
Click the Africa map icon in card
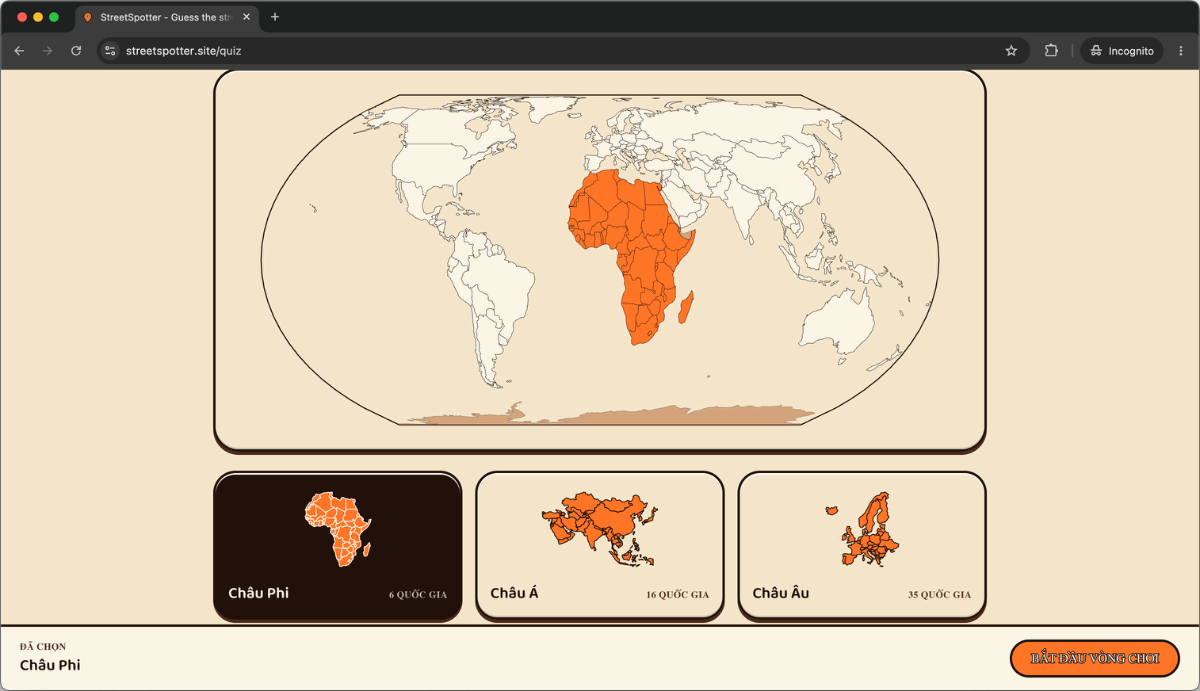pyautogui.click(x=338, y=530)
